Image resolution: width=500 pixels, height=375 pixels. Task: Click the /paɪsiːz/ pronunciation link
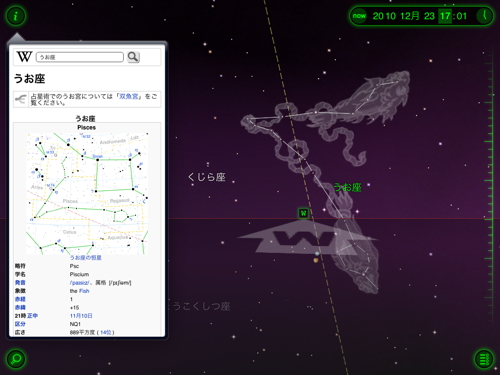pyautogui.click(x=79, y=283)
